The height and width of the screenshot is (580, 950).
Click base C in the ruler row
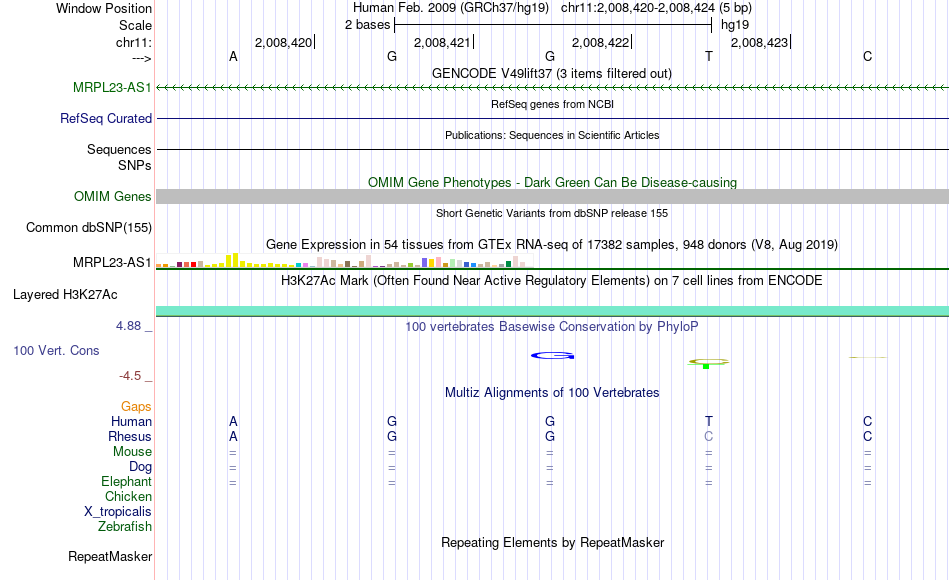[868, 56]
